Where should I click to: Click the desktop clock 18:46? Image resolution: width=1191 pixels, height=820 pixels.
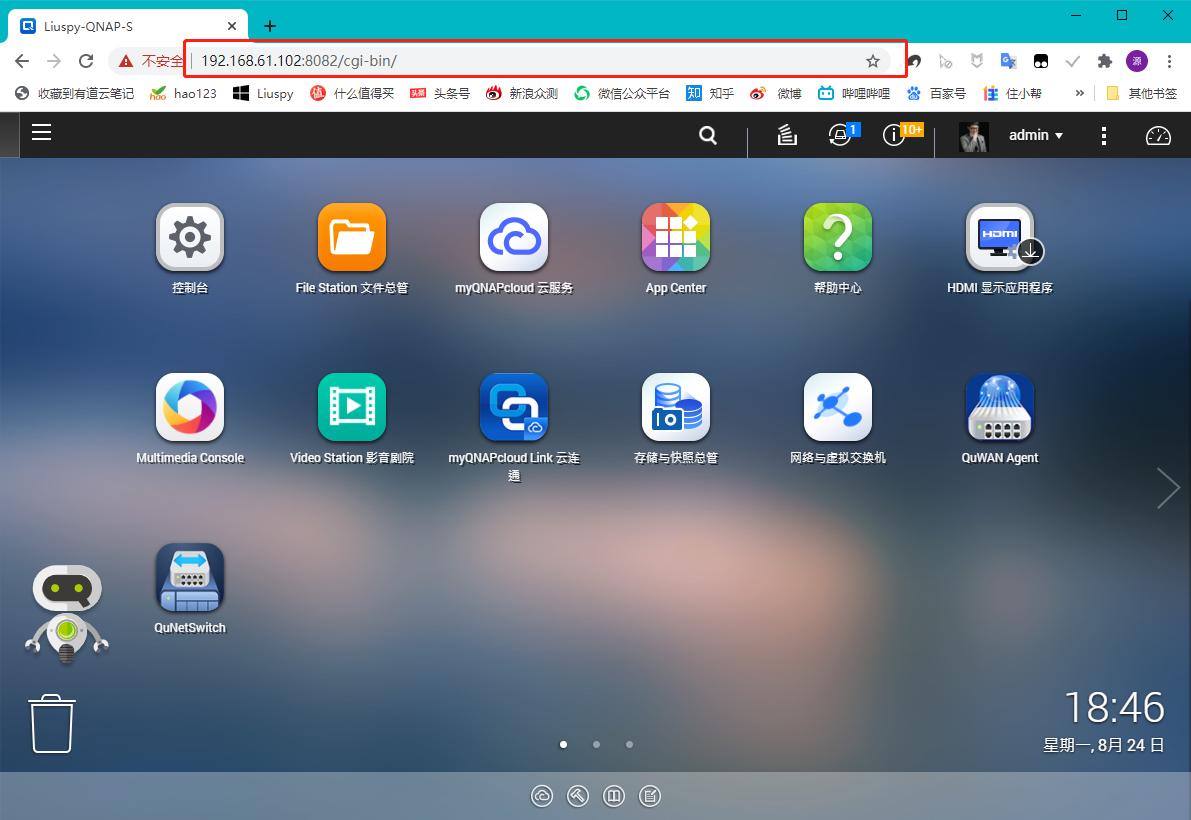tap(1114, 708)
